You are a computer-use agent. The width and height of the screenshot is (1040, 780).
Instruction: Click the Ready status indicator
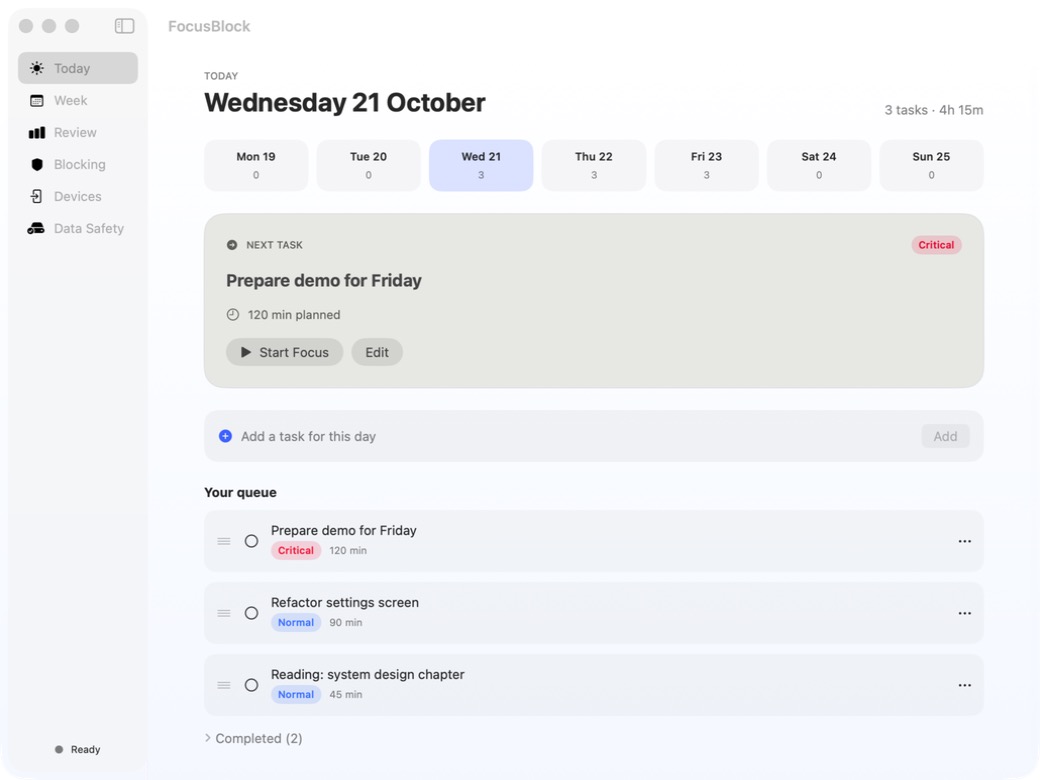78,749
